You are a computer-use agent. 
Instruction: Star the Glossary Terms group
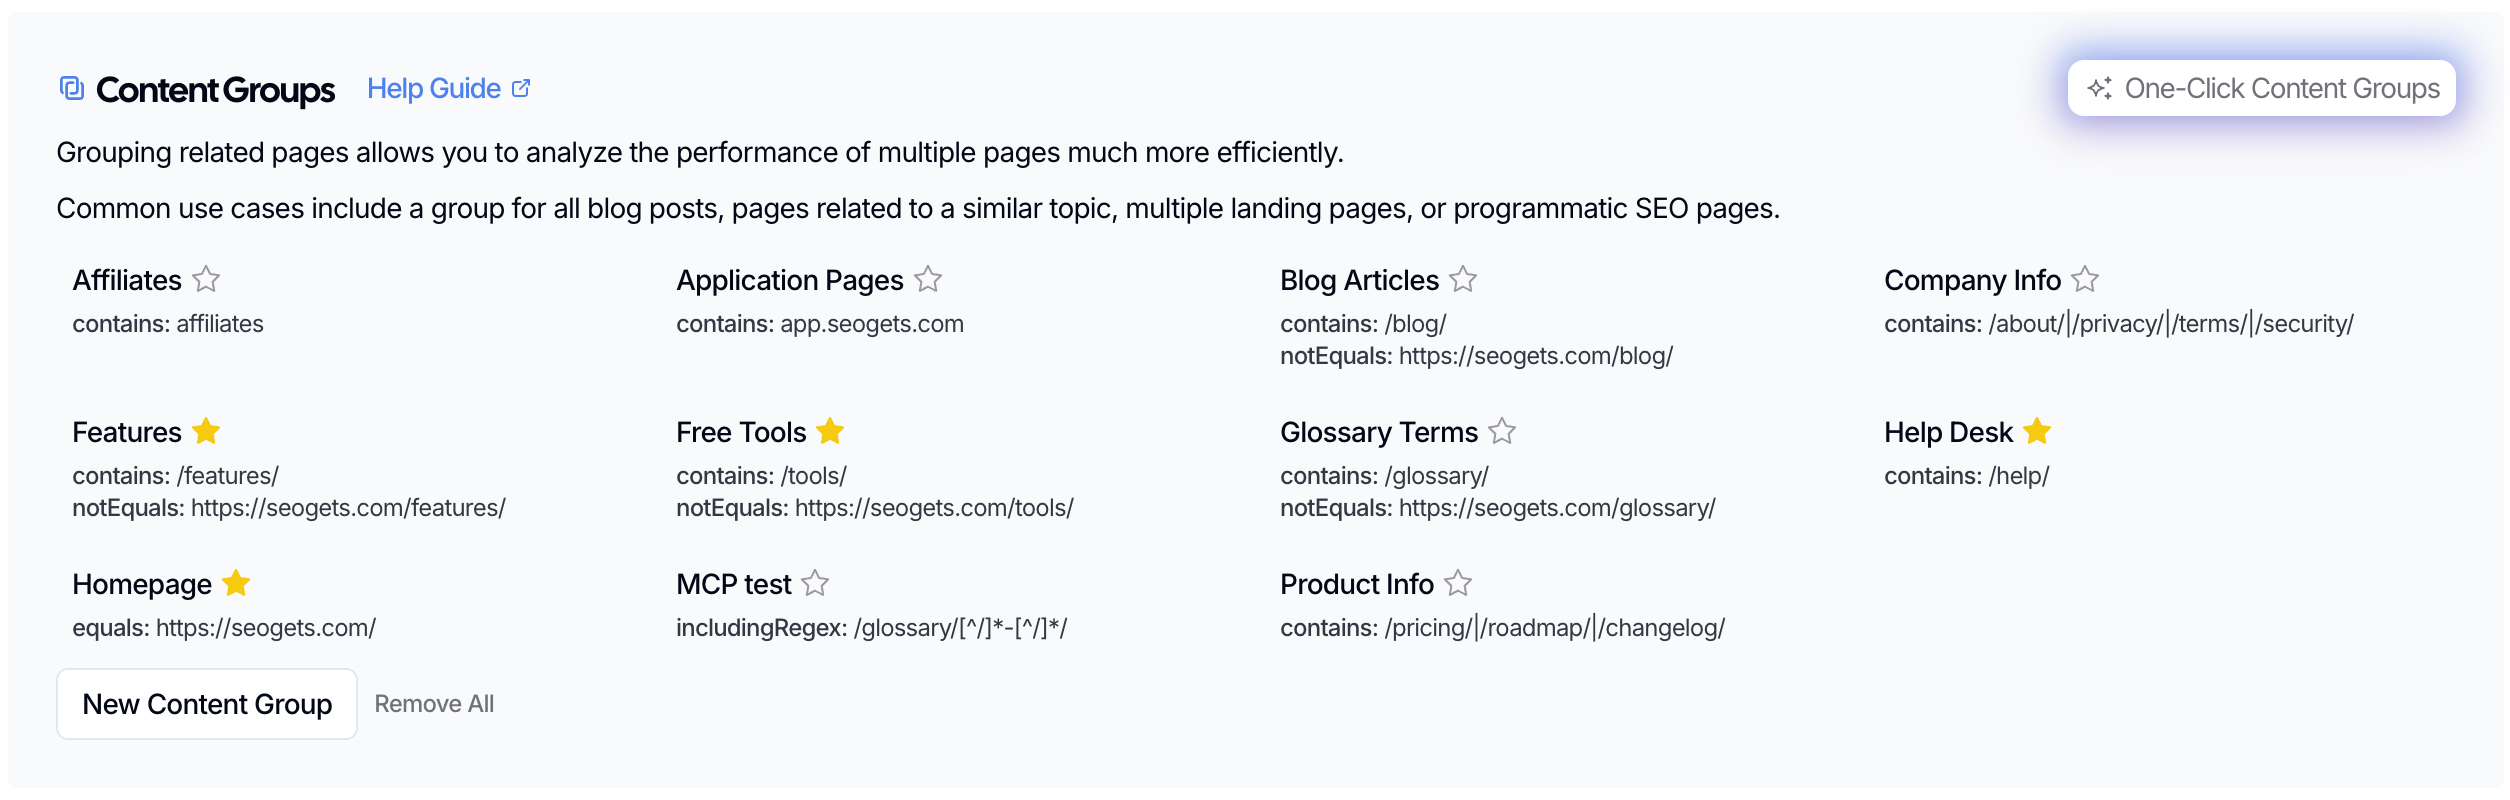(1502, 431)
